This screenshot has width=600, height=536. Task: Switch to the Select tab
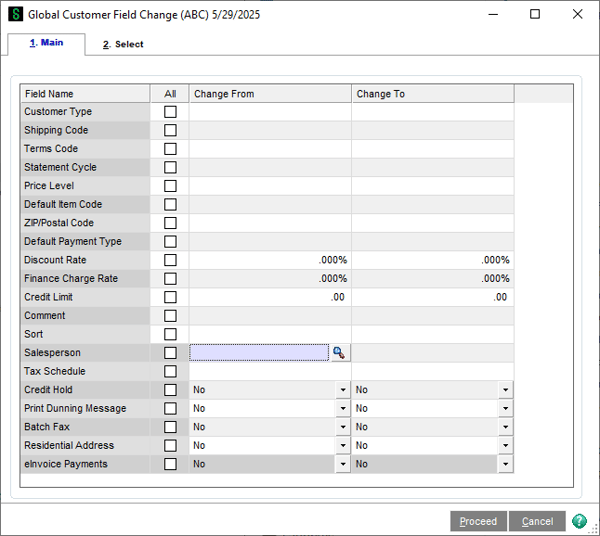[123, 44]
